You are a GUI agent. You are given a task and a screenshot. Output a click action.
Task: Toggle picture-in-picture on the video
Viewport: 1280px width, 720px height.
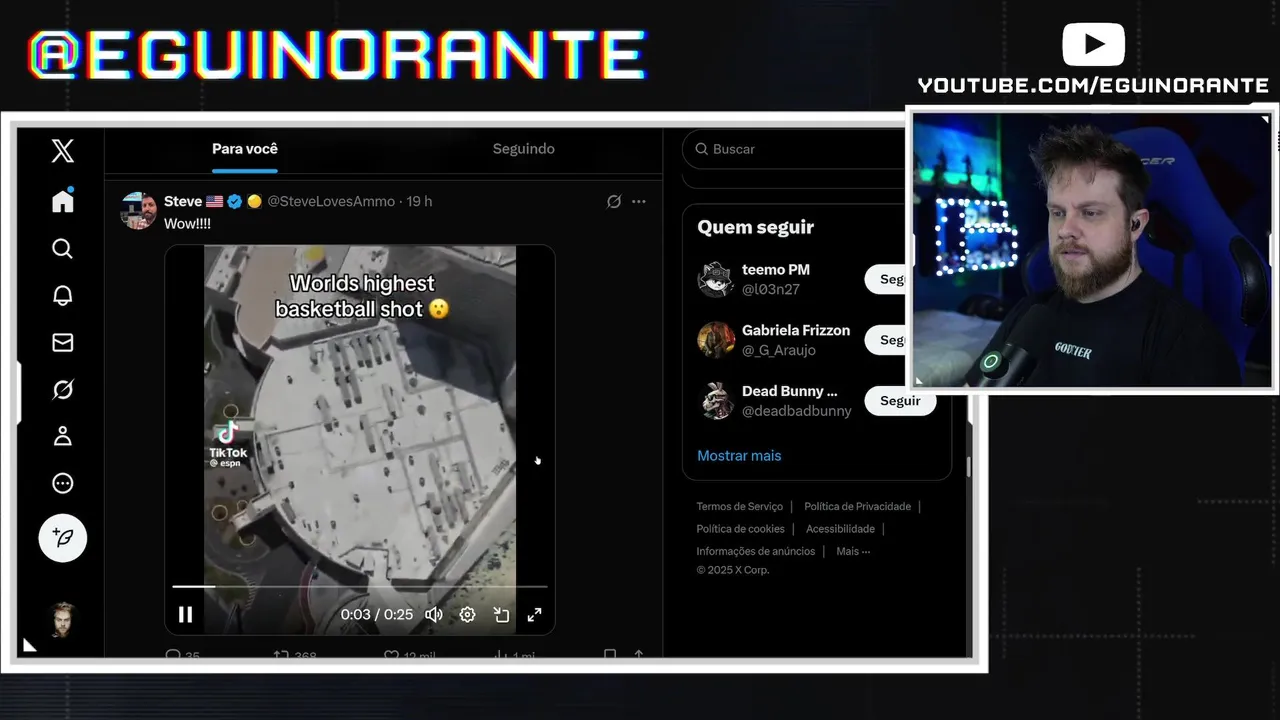point(501,614)
